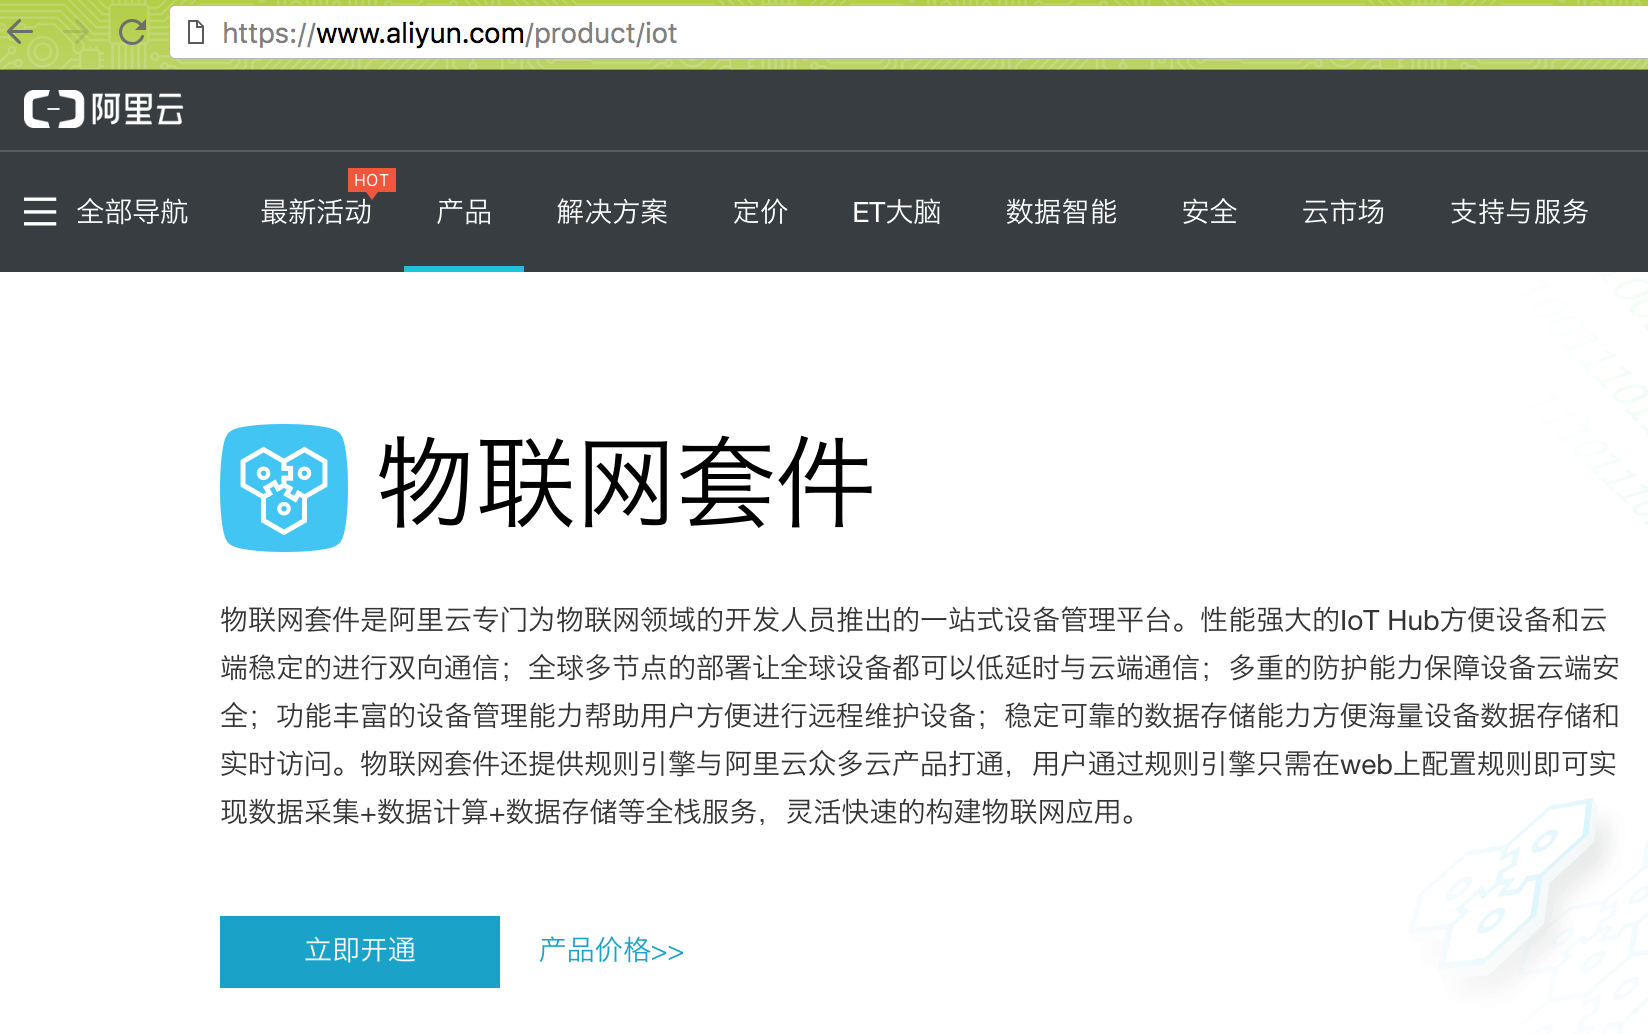Select the 产品 navigation tab
Image resolution: width=1648 pixels, height=1034 pixels.
click(463, 212)
